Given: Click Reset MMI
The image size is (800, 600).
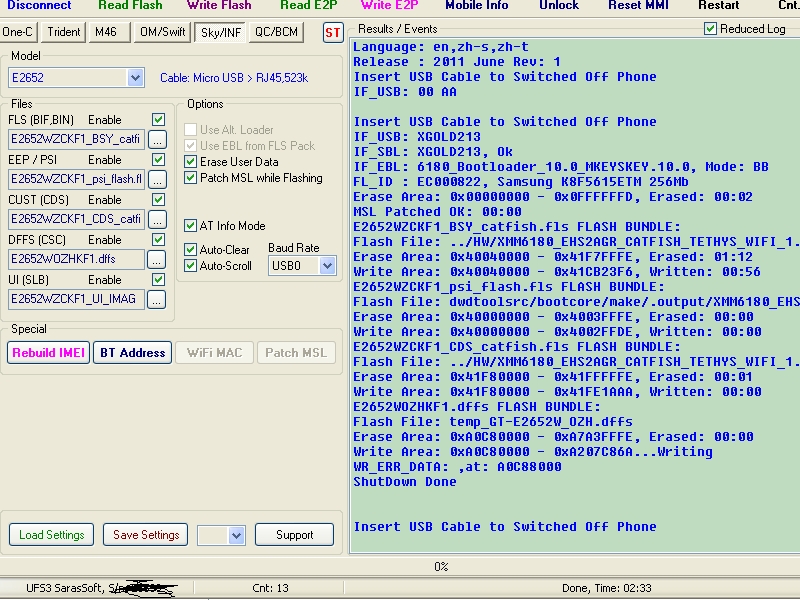Looking at the screenshot, I should pyautogui.click(x=638, y=6).
